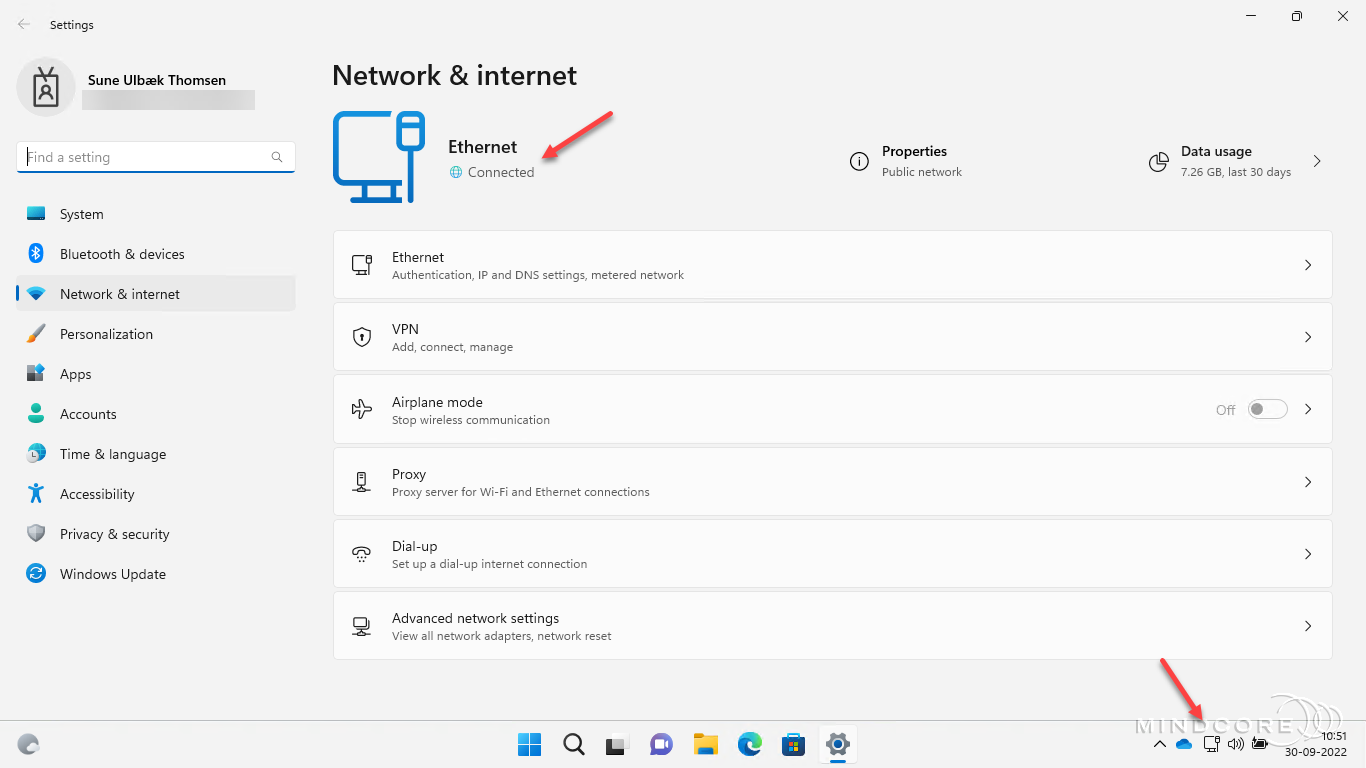Open Apps settings from the sidebar
Screen dimensions: 1366x768
74,373
